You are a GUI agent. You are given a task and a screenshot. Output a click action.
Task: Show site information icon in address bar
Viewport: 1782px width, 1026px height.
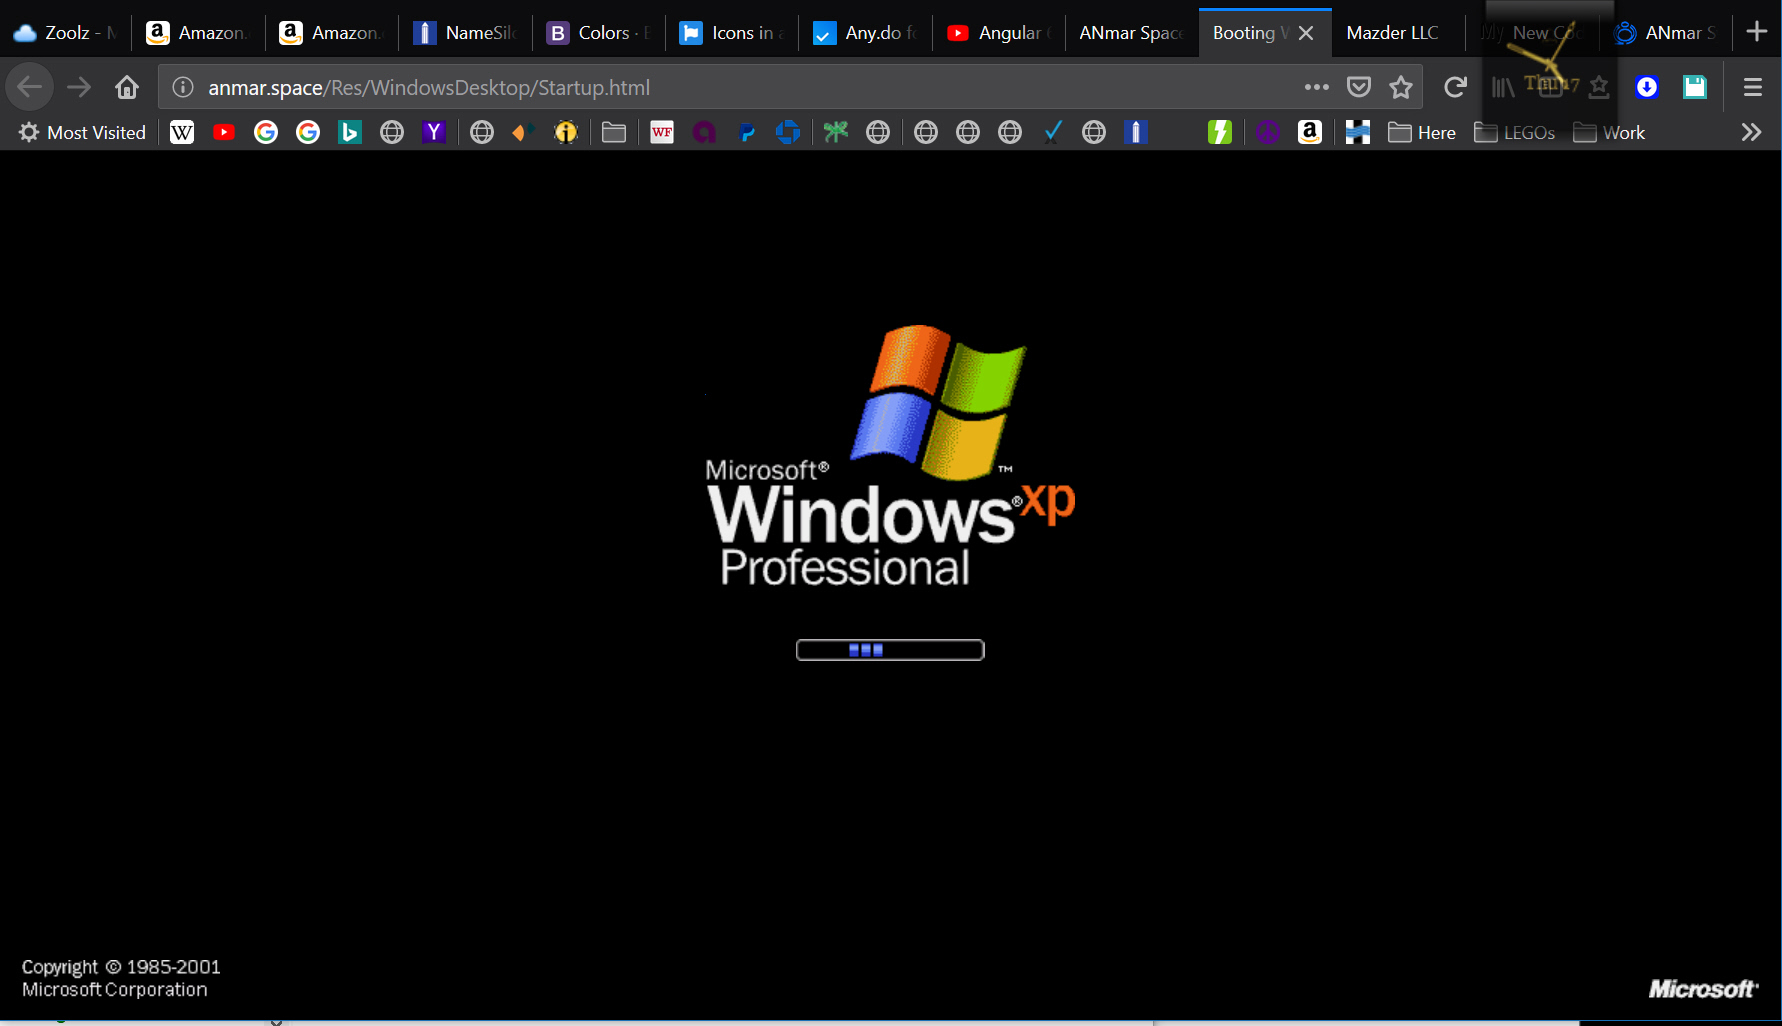[x=183, y=88]
